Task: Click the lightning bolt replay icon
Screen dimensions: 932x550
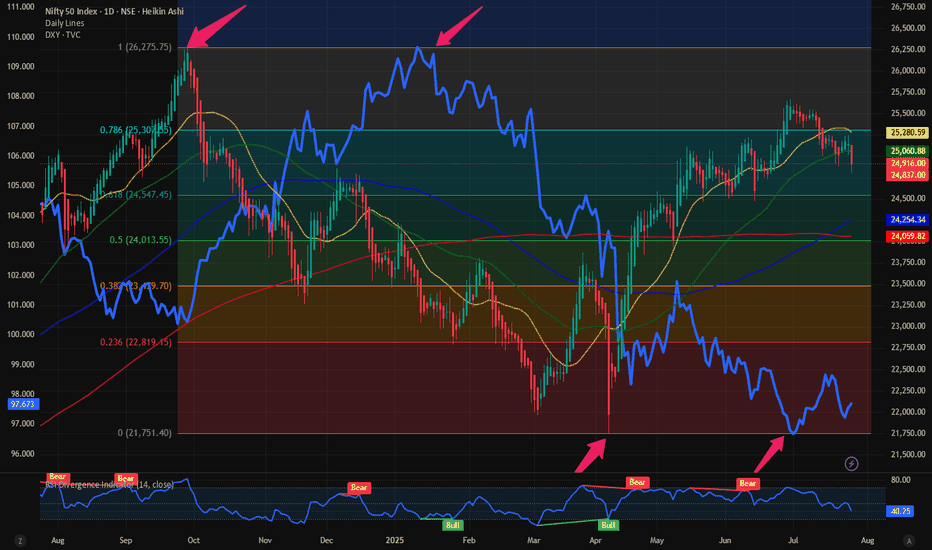Action: click(851, 464)
